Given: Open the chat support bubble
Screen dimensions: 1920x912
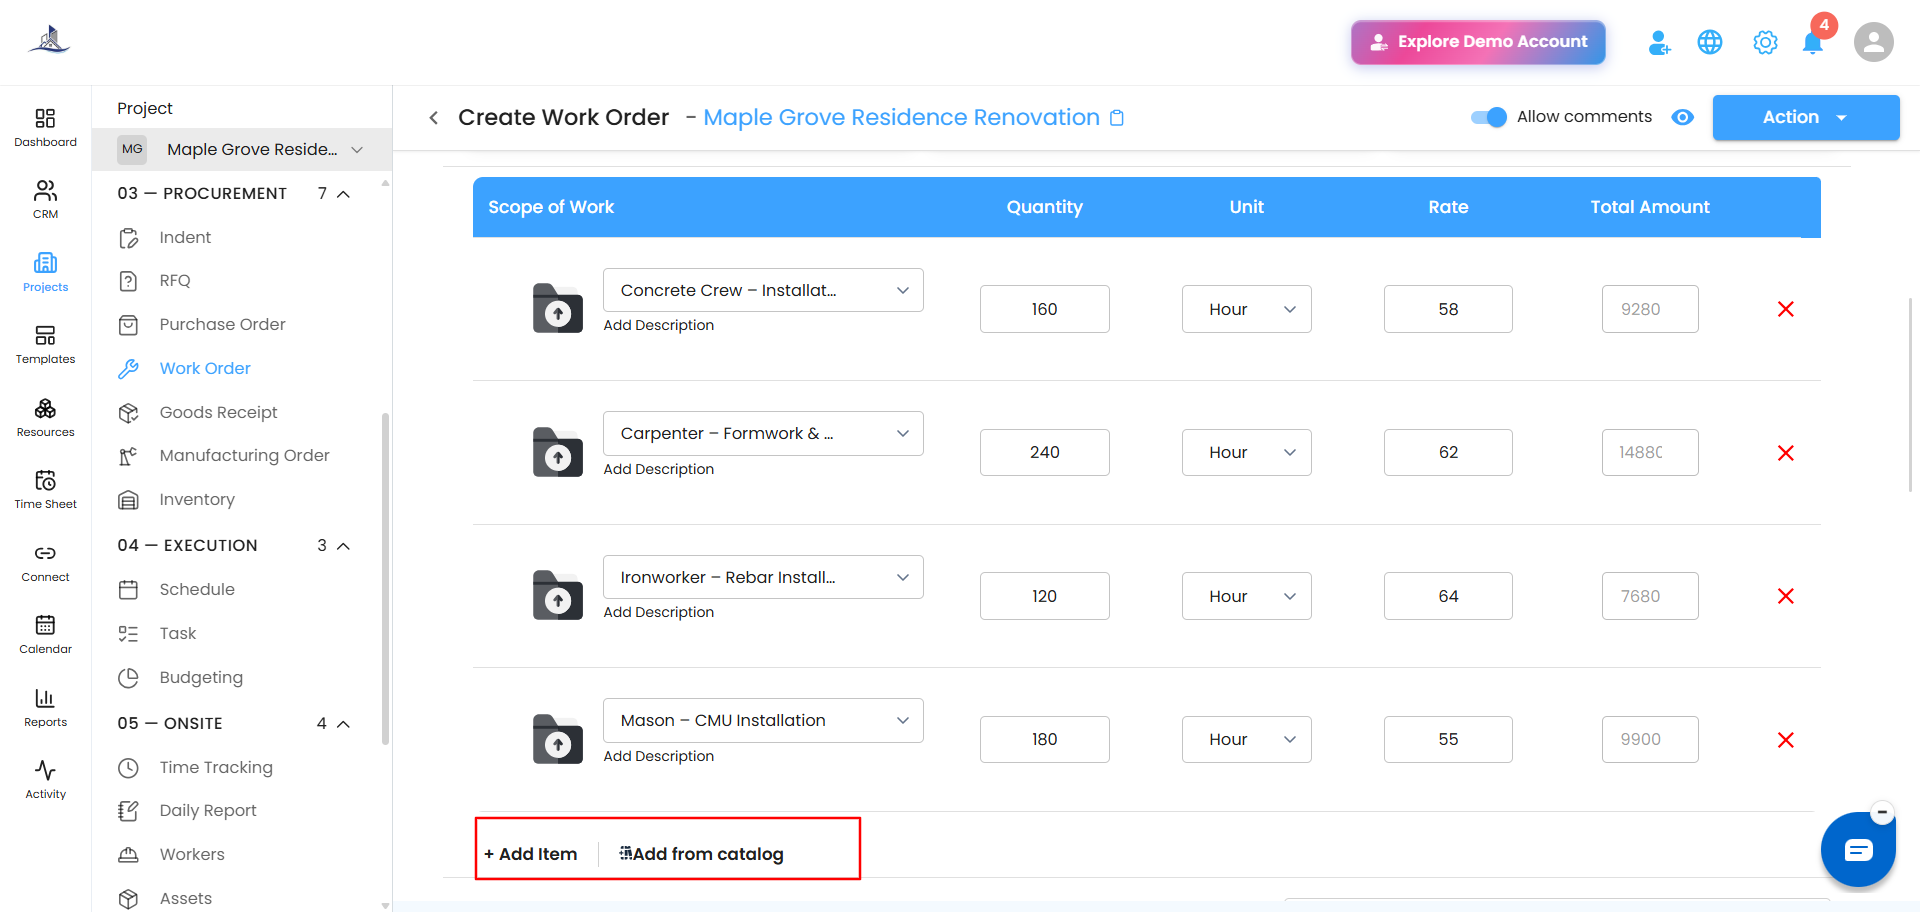Looking at the screenshot, I should [x=1858, y=850].
